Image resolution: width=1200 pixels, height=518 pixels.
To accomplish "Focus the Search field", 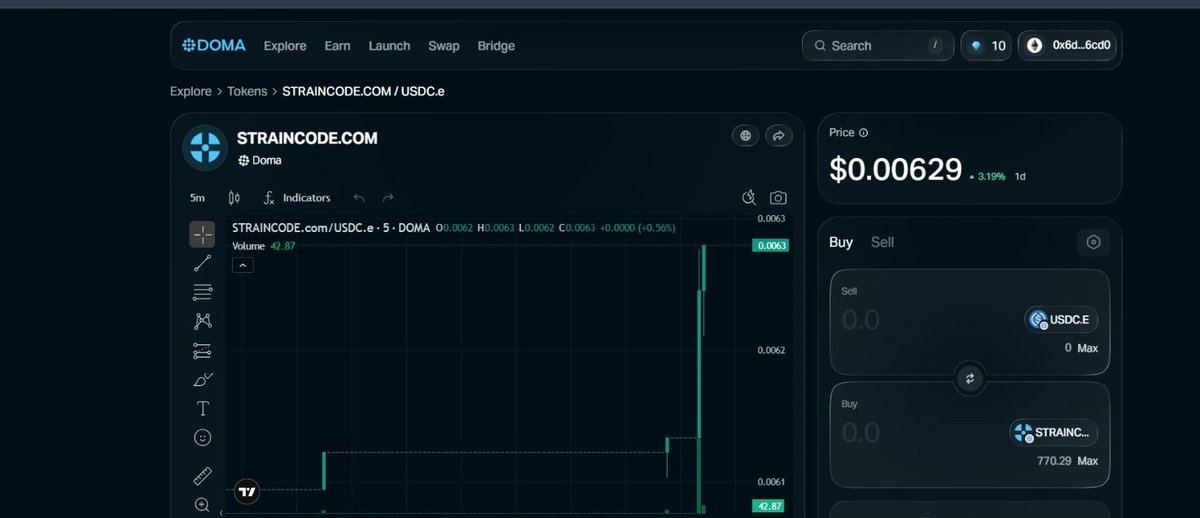I will 878,45.
